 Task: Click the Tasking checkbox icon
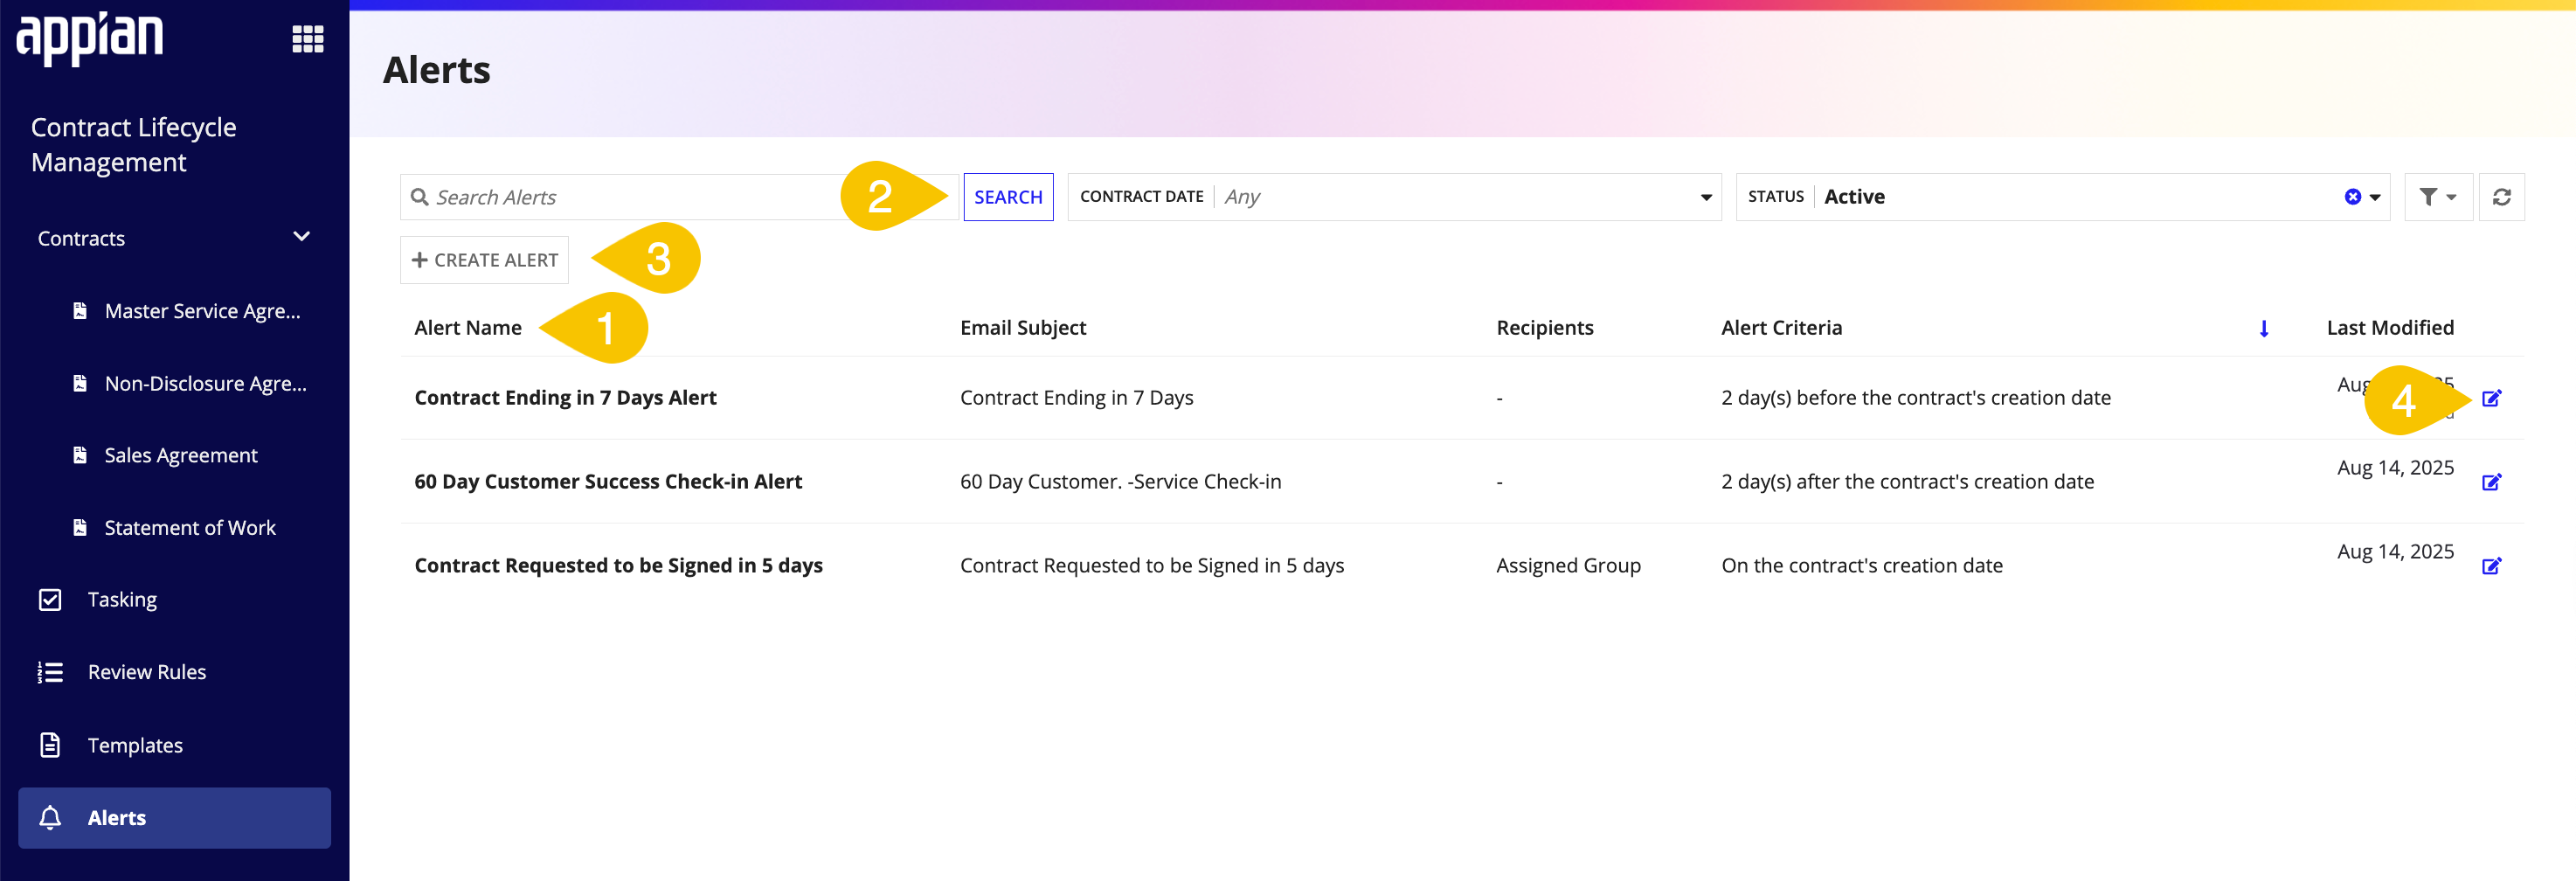click(50, 599)
